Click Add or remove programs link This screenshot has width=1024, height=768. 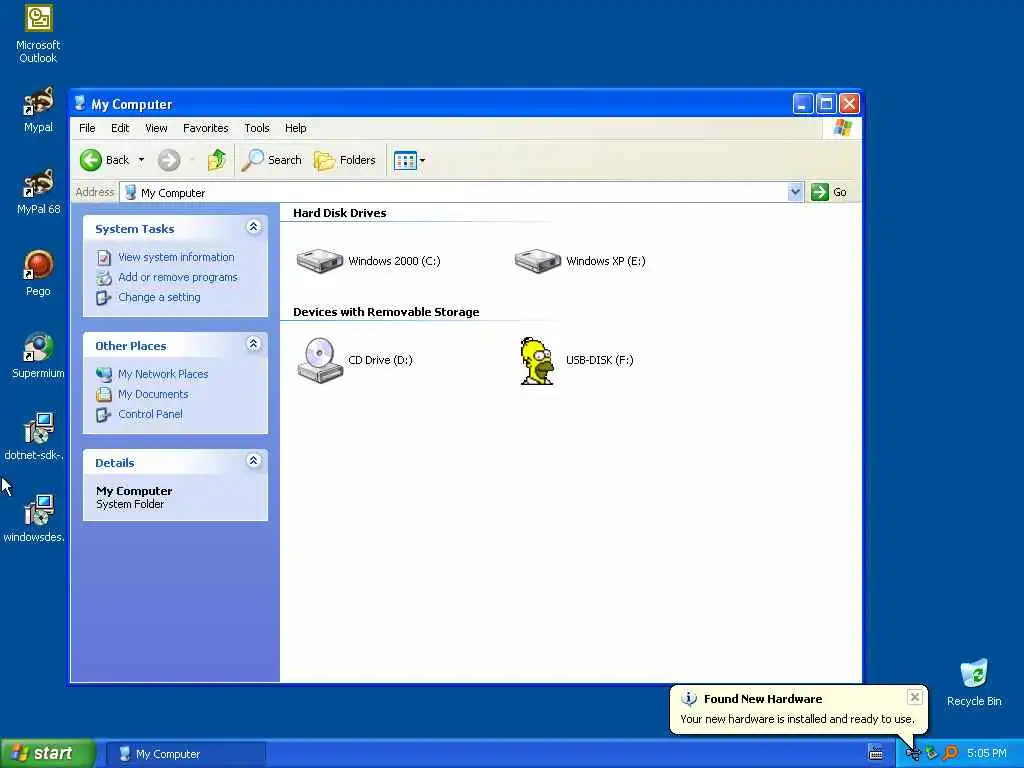pos(178,278)
